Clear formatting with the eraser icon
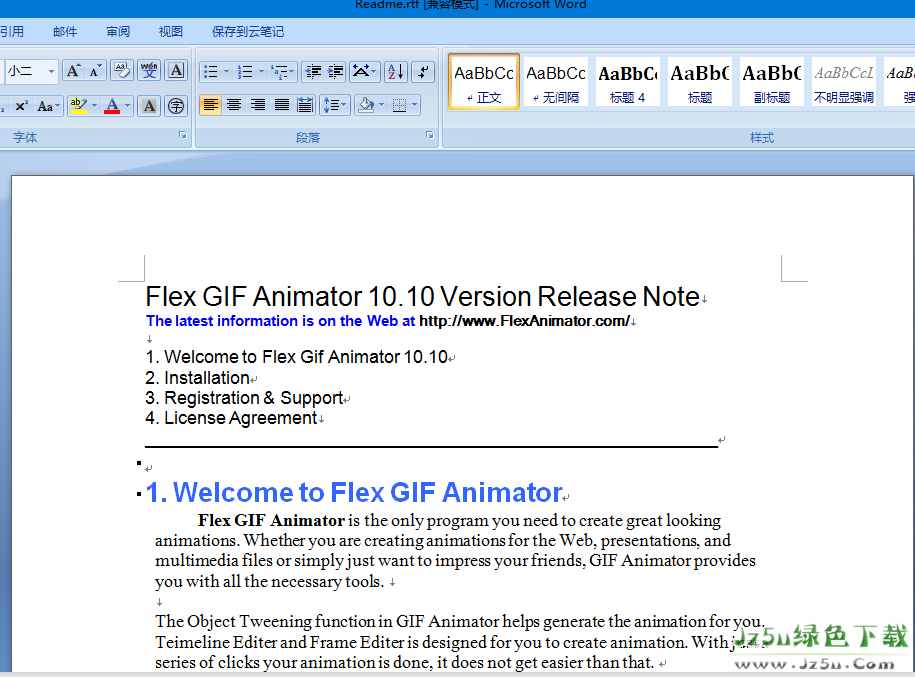915x677 pixels. pos(122,71)
